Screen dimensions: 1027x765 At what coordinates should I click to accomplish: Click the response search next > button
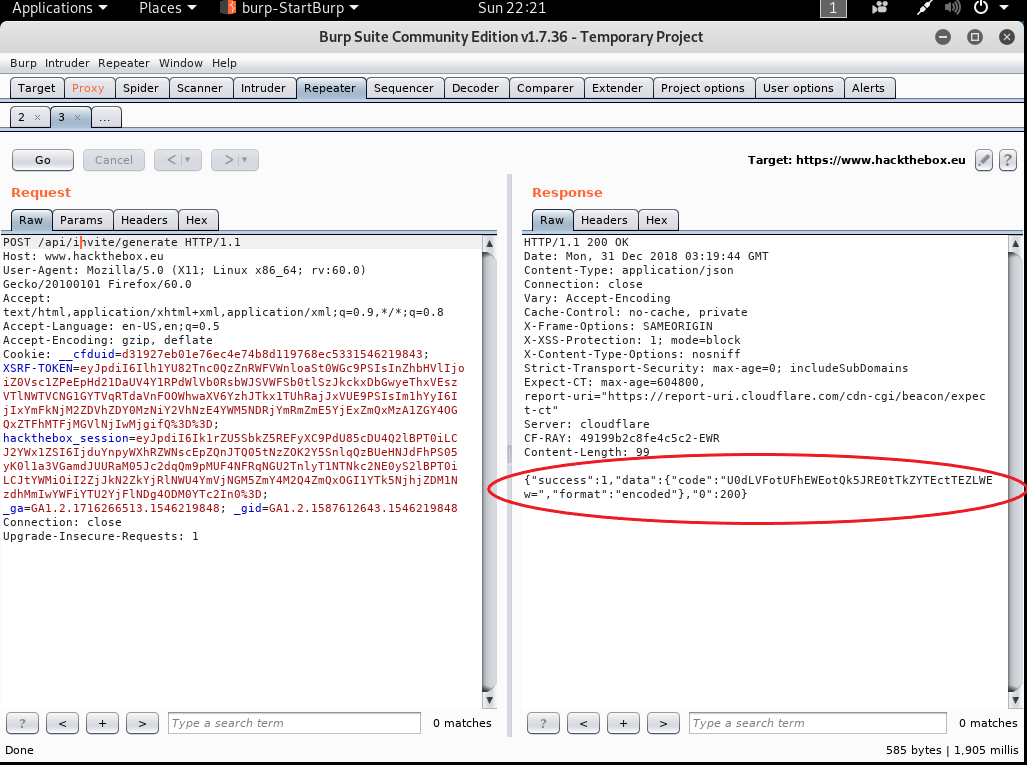click(x=663, y=723)
